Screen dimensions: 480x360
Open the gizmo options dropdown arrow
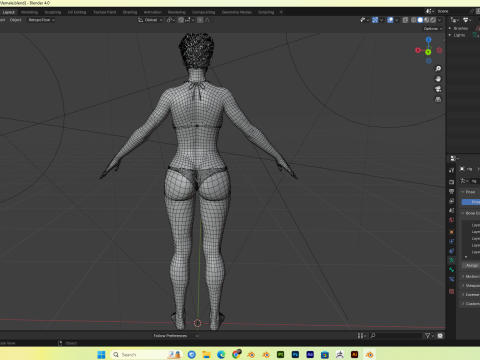point(381,20)
